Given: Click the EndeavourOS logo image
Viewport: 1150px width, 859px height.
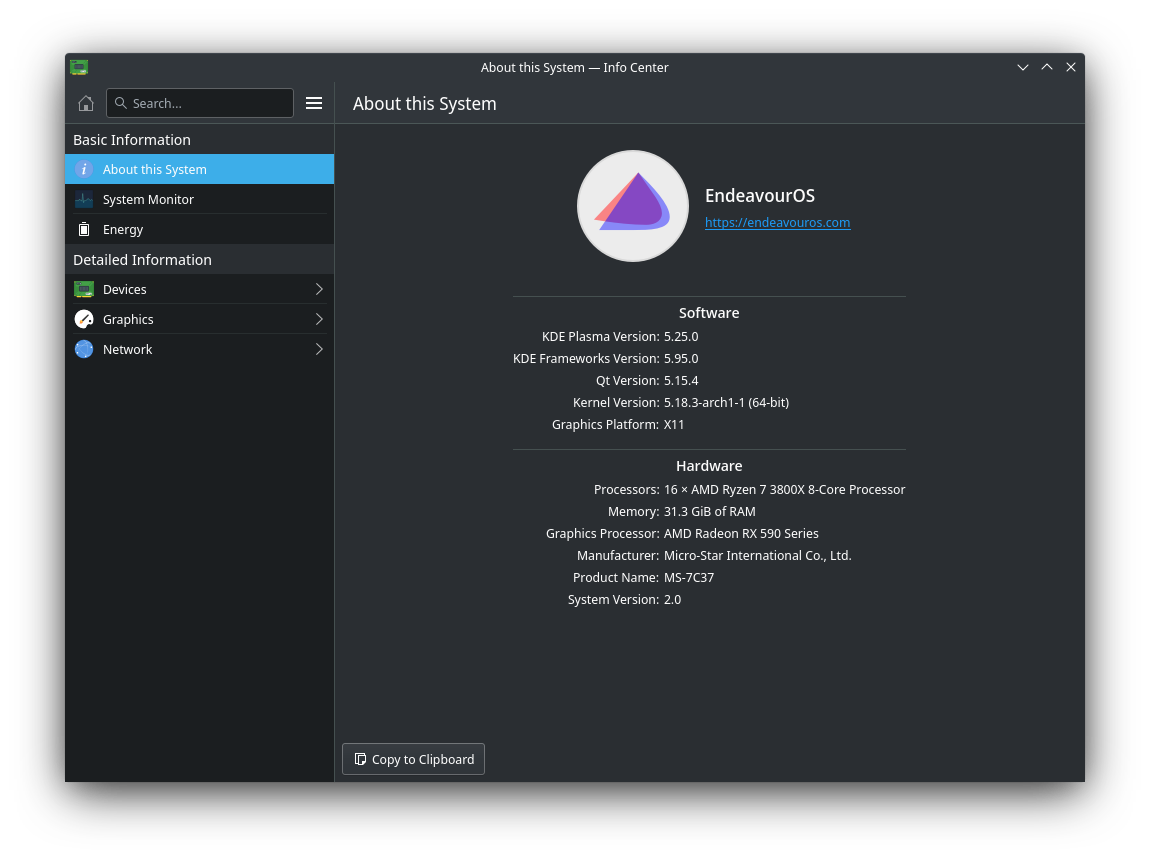Looking at the screenshot, I should [x=633, y=206].
